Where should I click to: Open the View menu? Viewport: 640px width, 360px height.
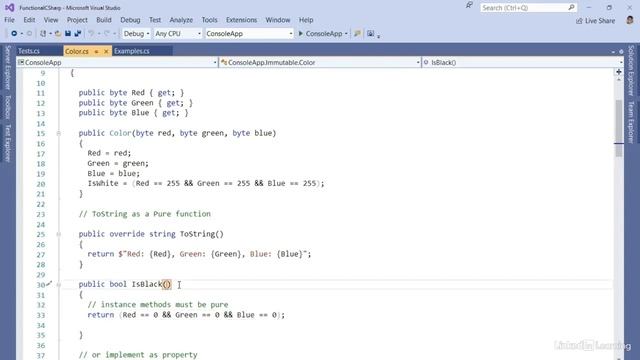pos(51,20)
